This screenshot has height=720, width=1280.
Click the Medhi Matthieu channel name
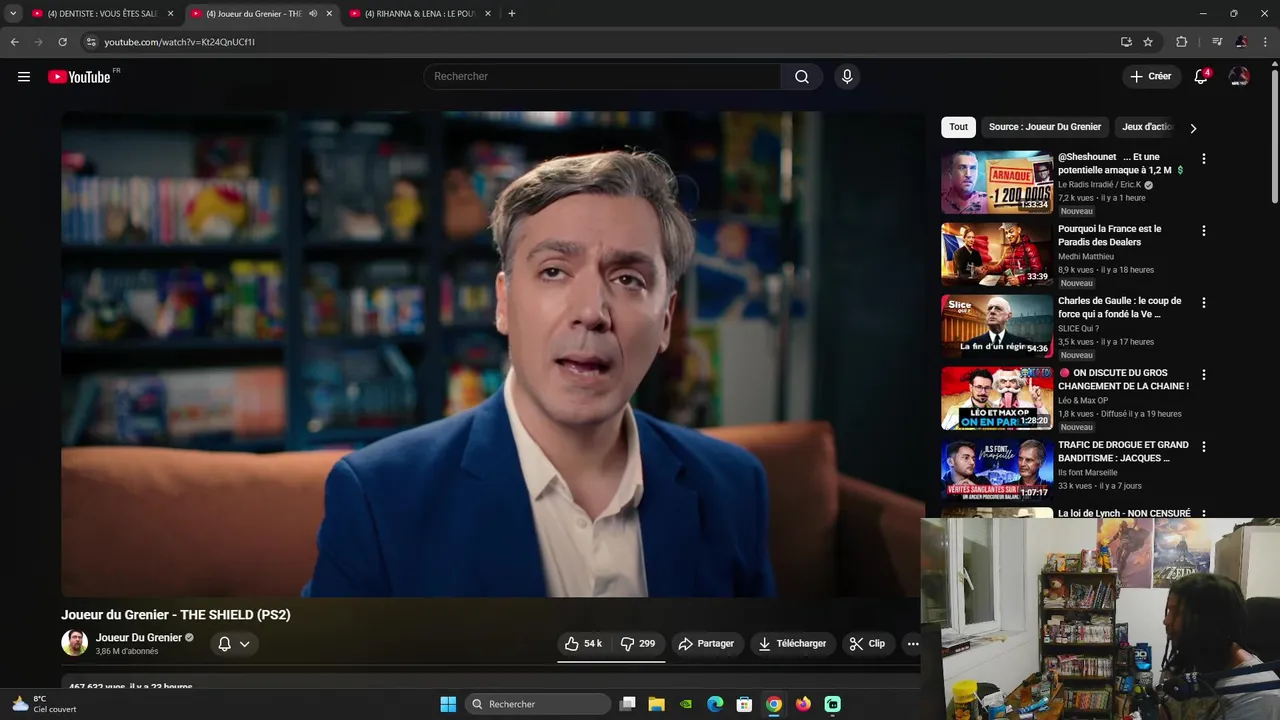pyautogui.click(x=1086, y=257)
